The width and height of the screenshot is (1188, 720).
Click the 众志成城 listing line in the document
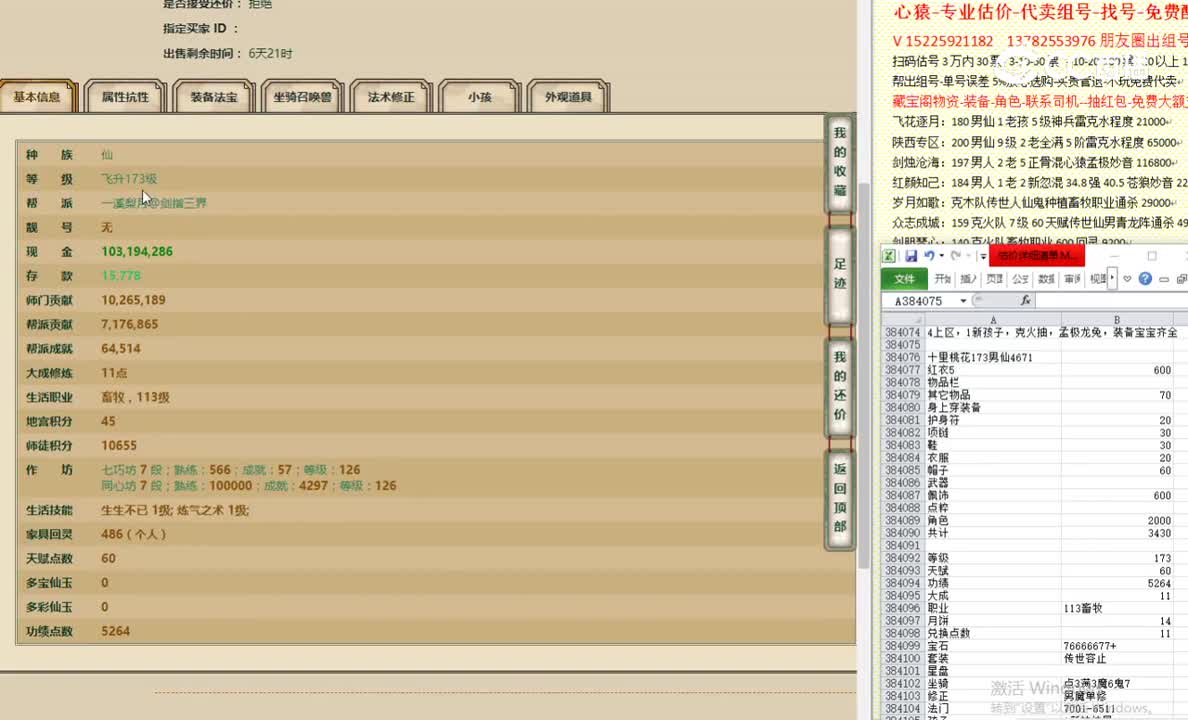(x=1040, y=223)
